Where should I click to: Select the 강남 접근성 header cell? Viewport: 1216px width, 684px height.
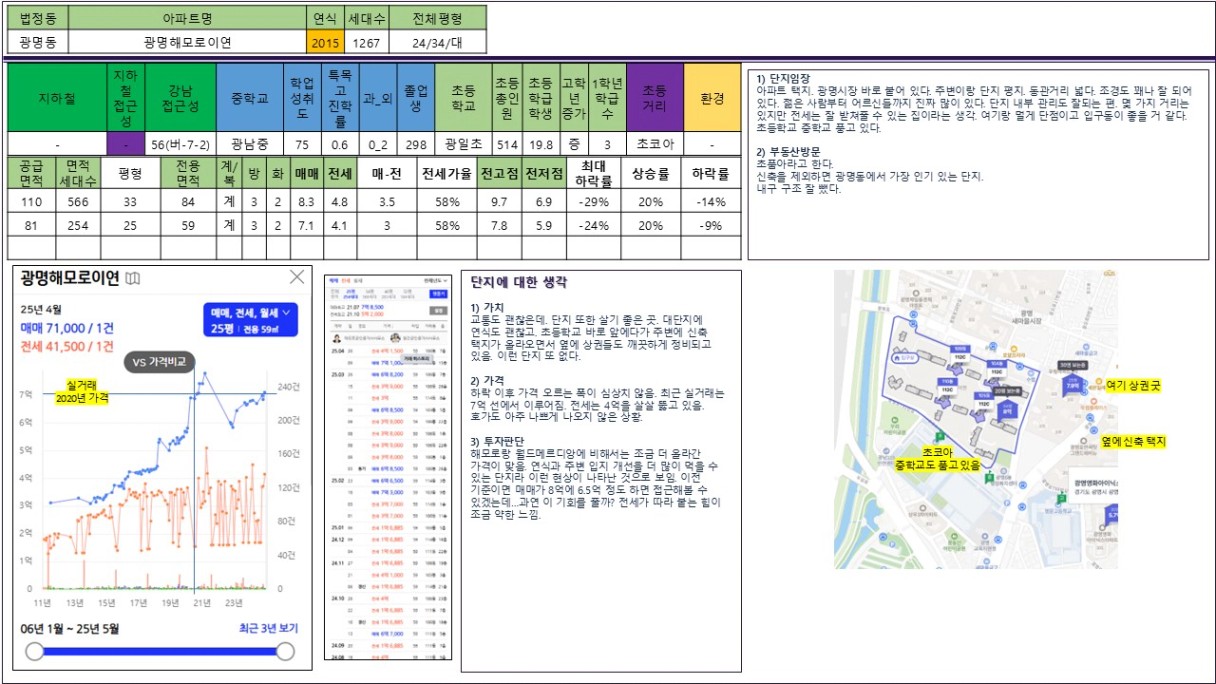(x=180, y=98)
